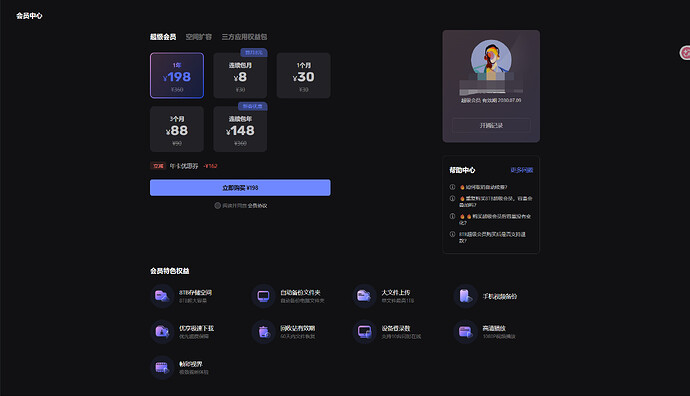Viewport: 690px width, 396px height.
Task: Click the 自动备份文件夹 monitor icon
Action: [x=263, y=296]
